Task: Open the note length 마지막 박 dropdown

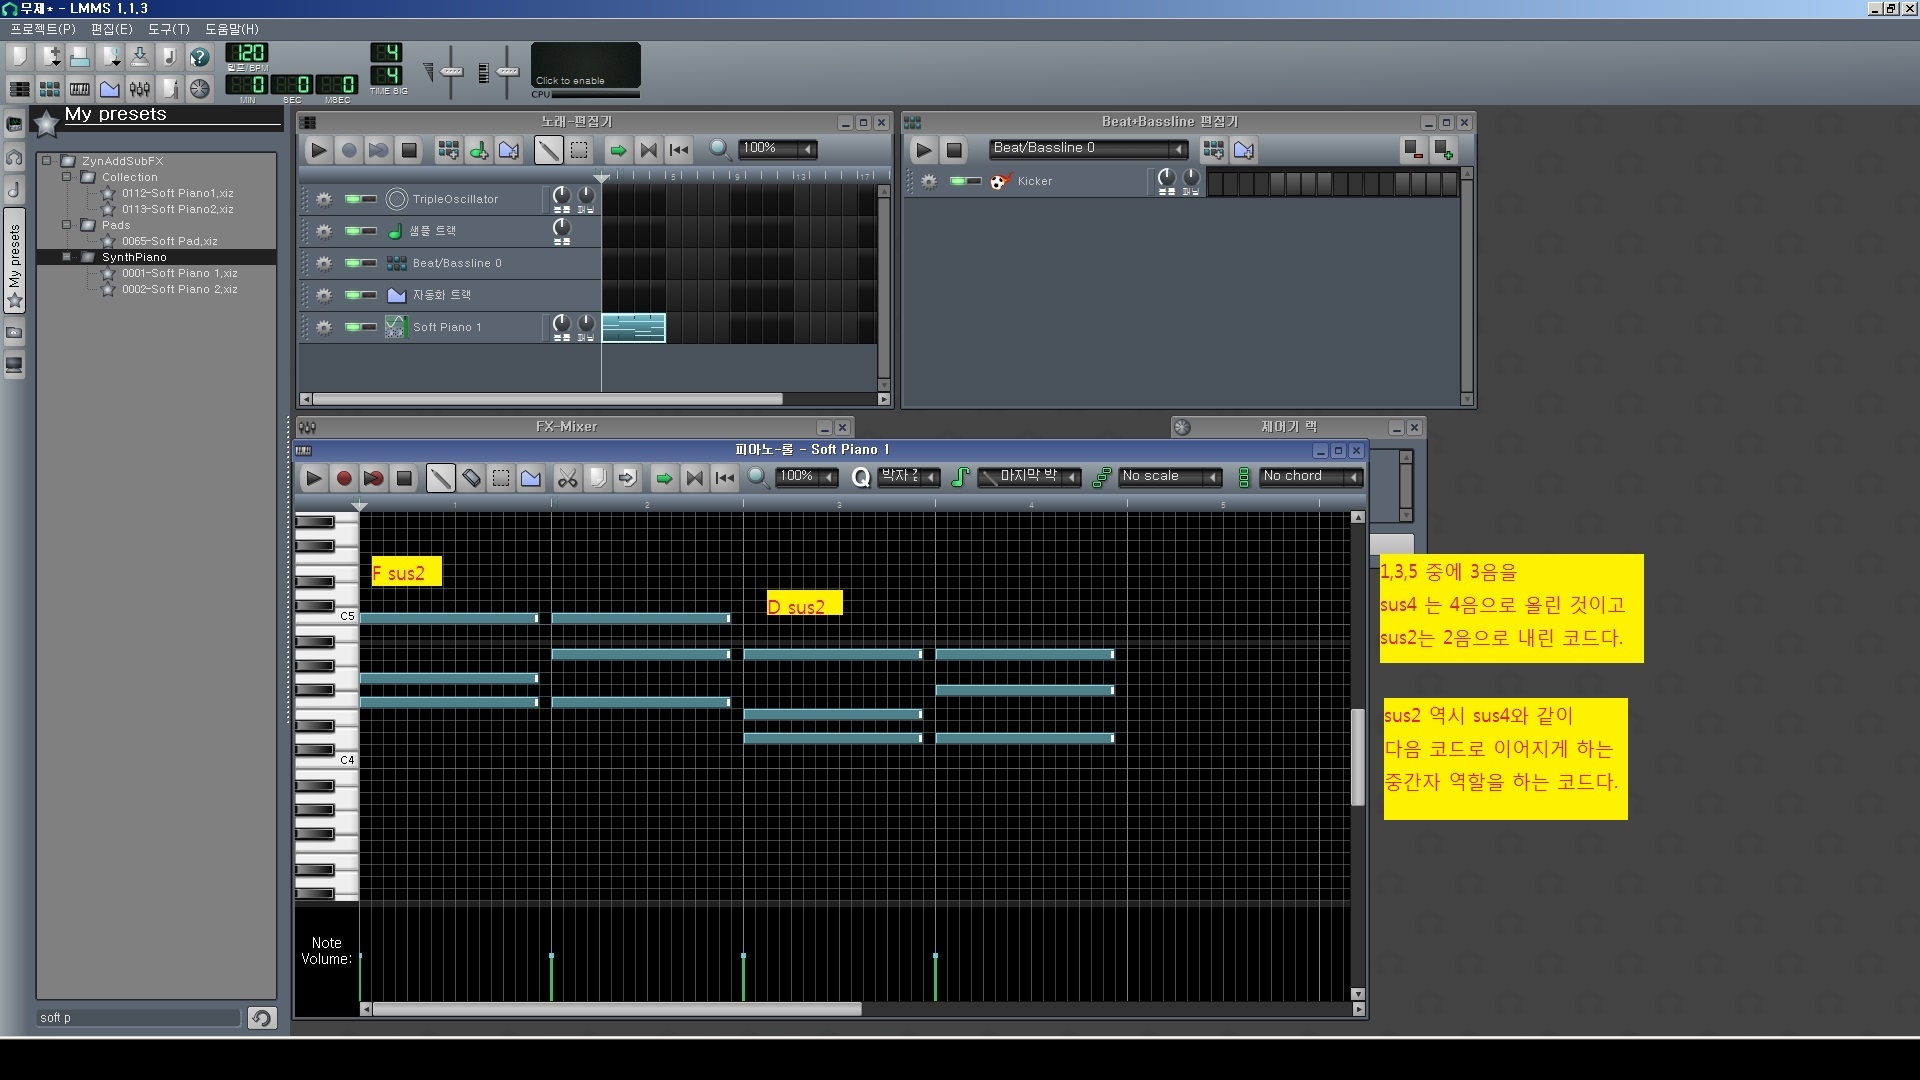Action: (x=1030, y=477)
